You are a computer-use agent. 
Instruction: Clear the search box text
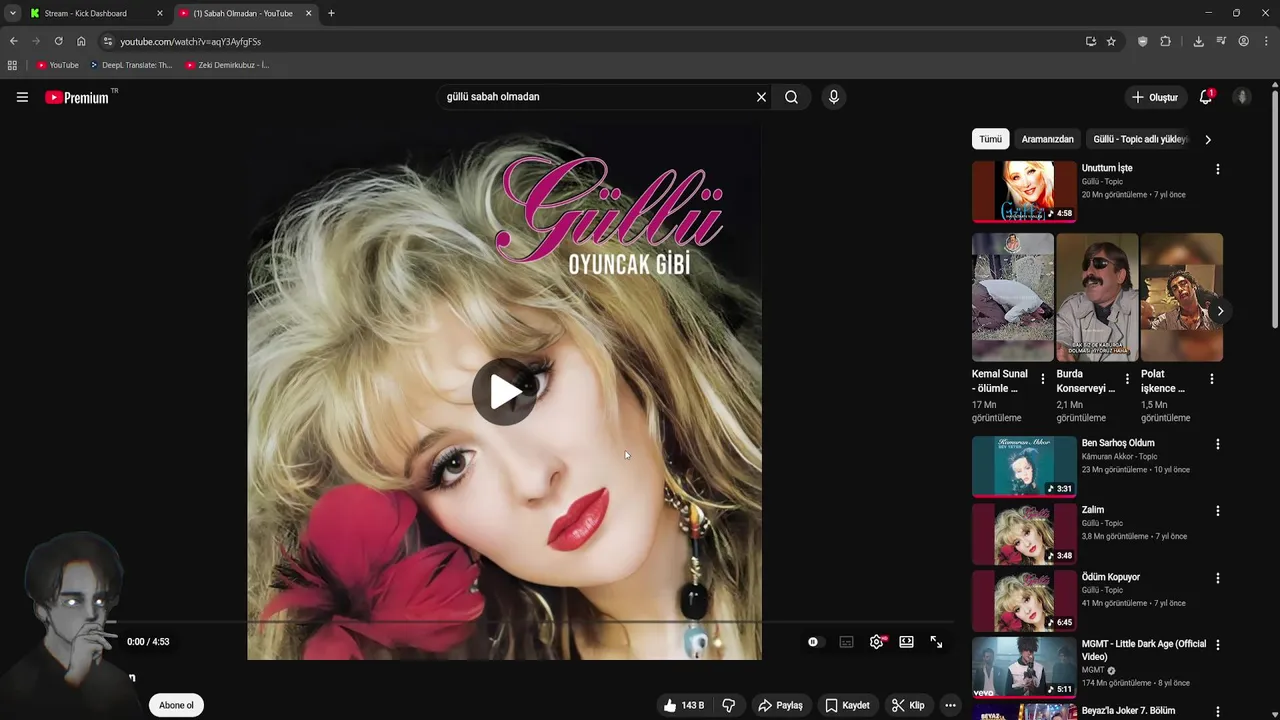(761, 97)
